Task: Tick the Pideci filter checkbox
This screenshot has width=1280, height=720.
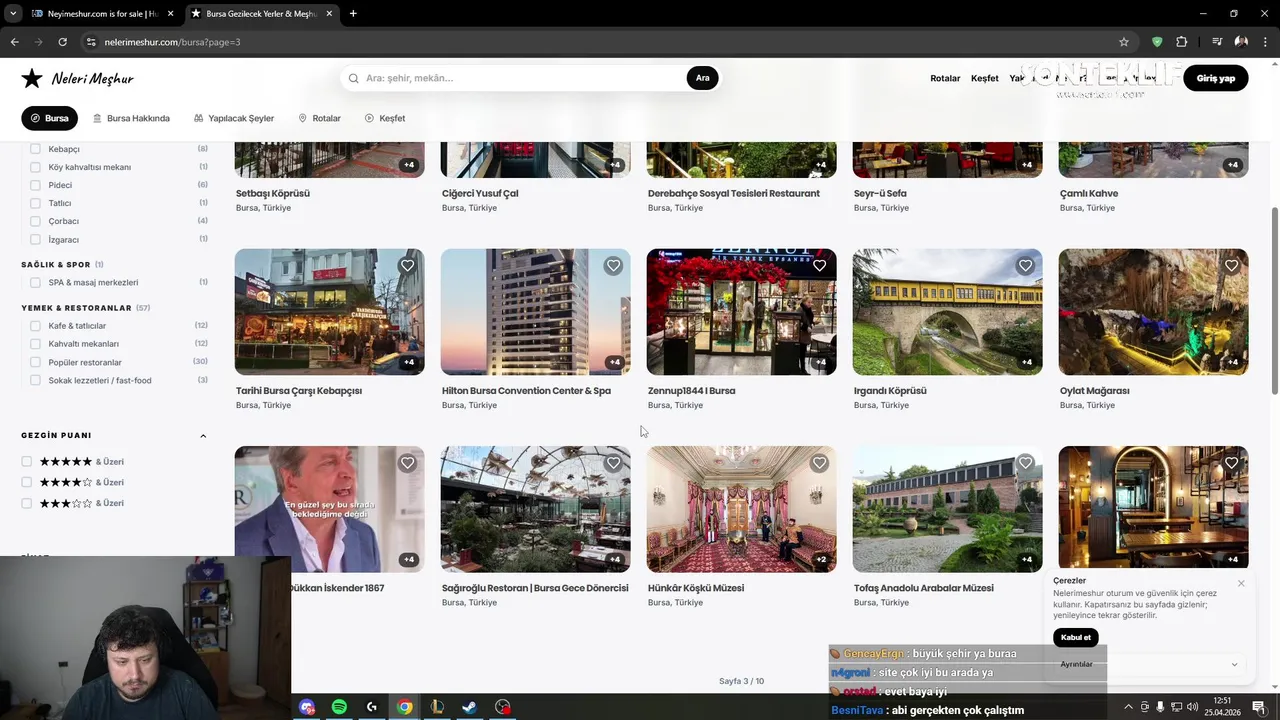Action: pyautogui.click(x=35, y=185)
